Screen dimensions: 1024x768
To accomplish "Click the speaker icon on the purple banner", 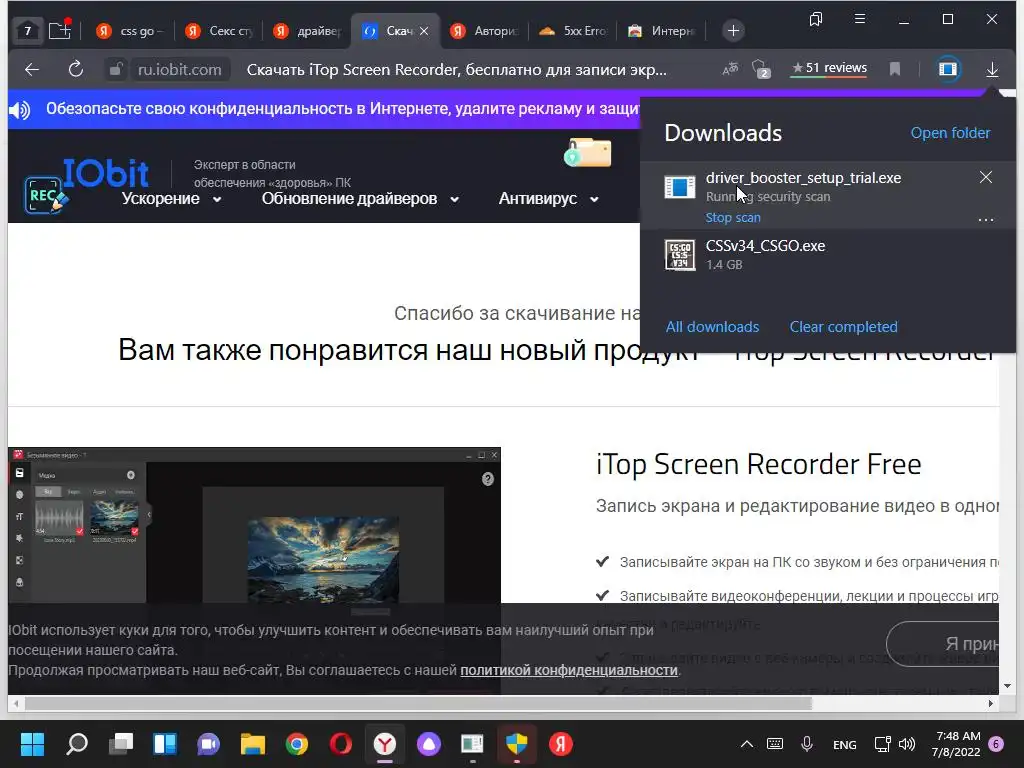I will [20, 110].
